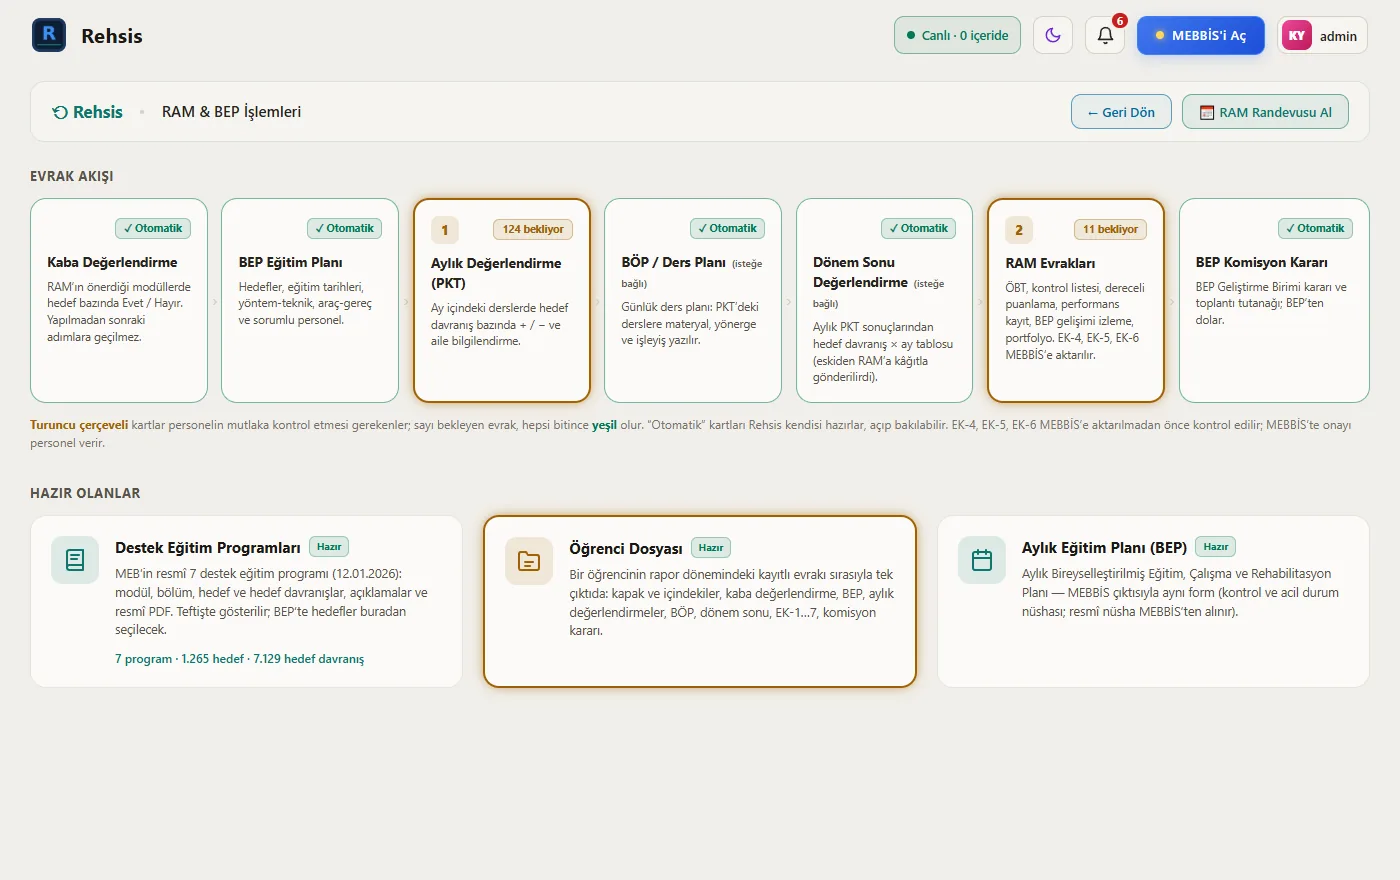Click Hazır badge beside Destek Eğitim Programları
This screenshot has height=880, width=1400.
(x=329, y=547)
